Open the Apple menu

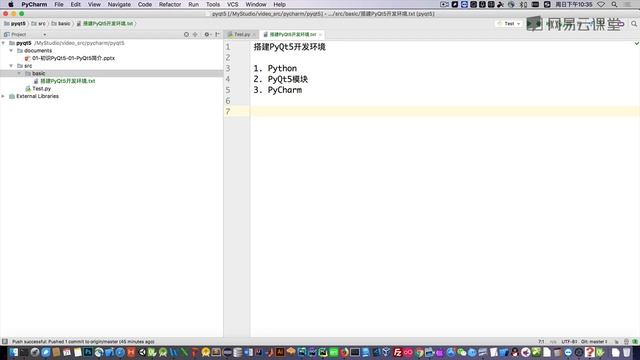tap(11, 4)
